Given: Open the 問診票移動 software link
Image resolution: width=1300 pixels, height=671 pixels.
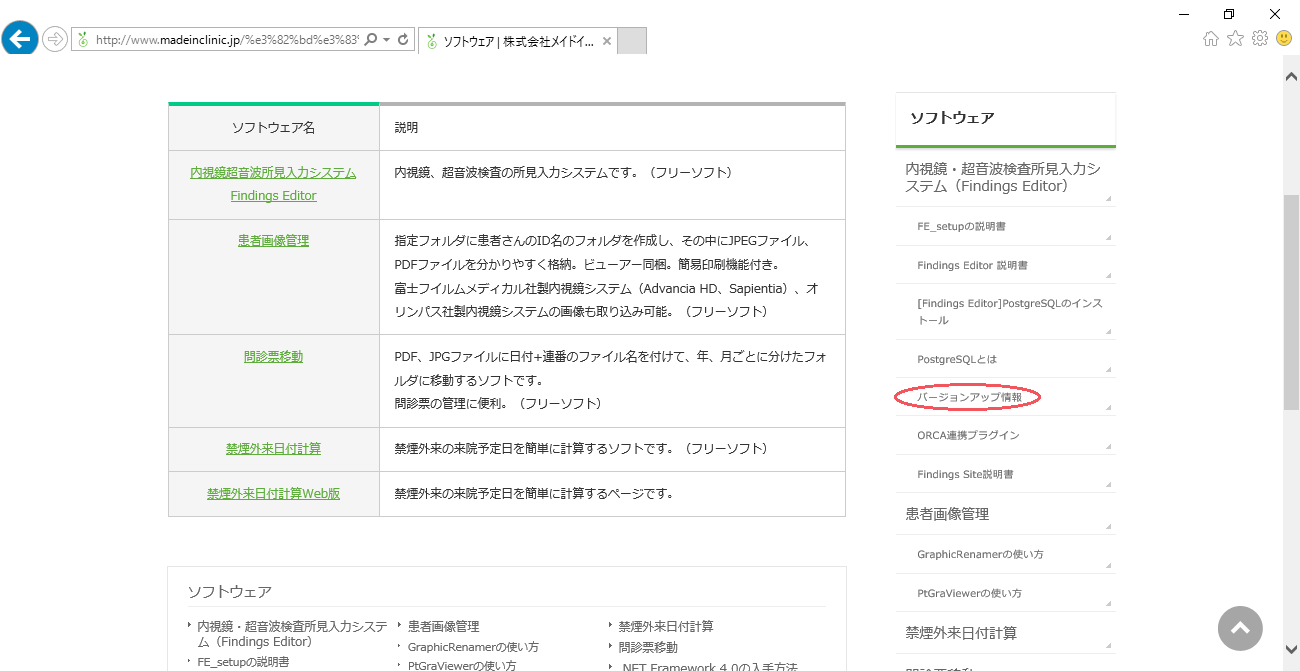Looking at the screenshot, I should (x=273, y=356).
